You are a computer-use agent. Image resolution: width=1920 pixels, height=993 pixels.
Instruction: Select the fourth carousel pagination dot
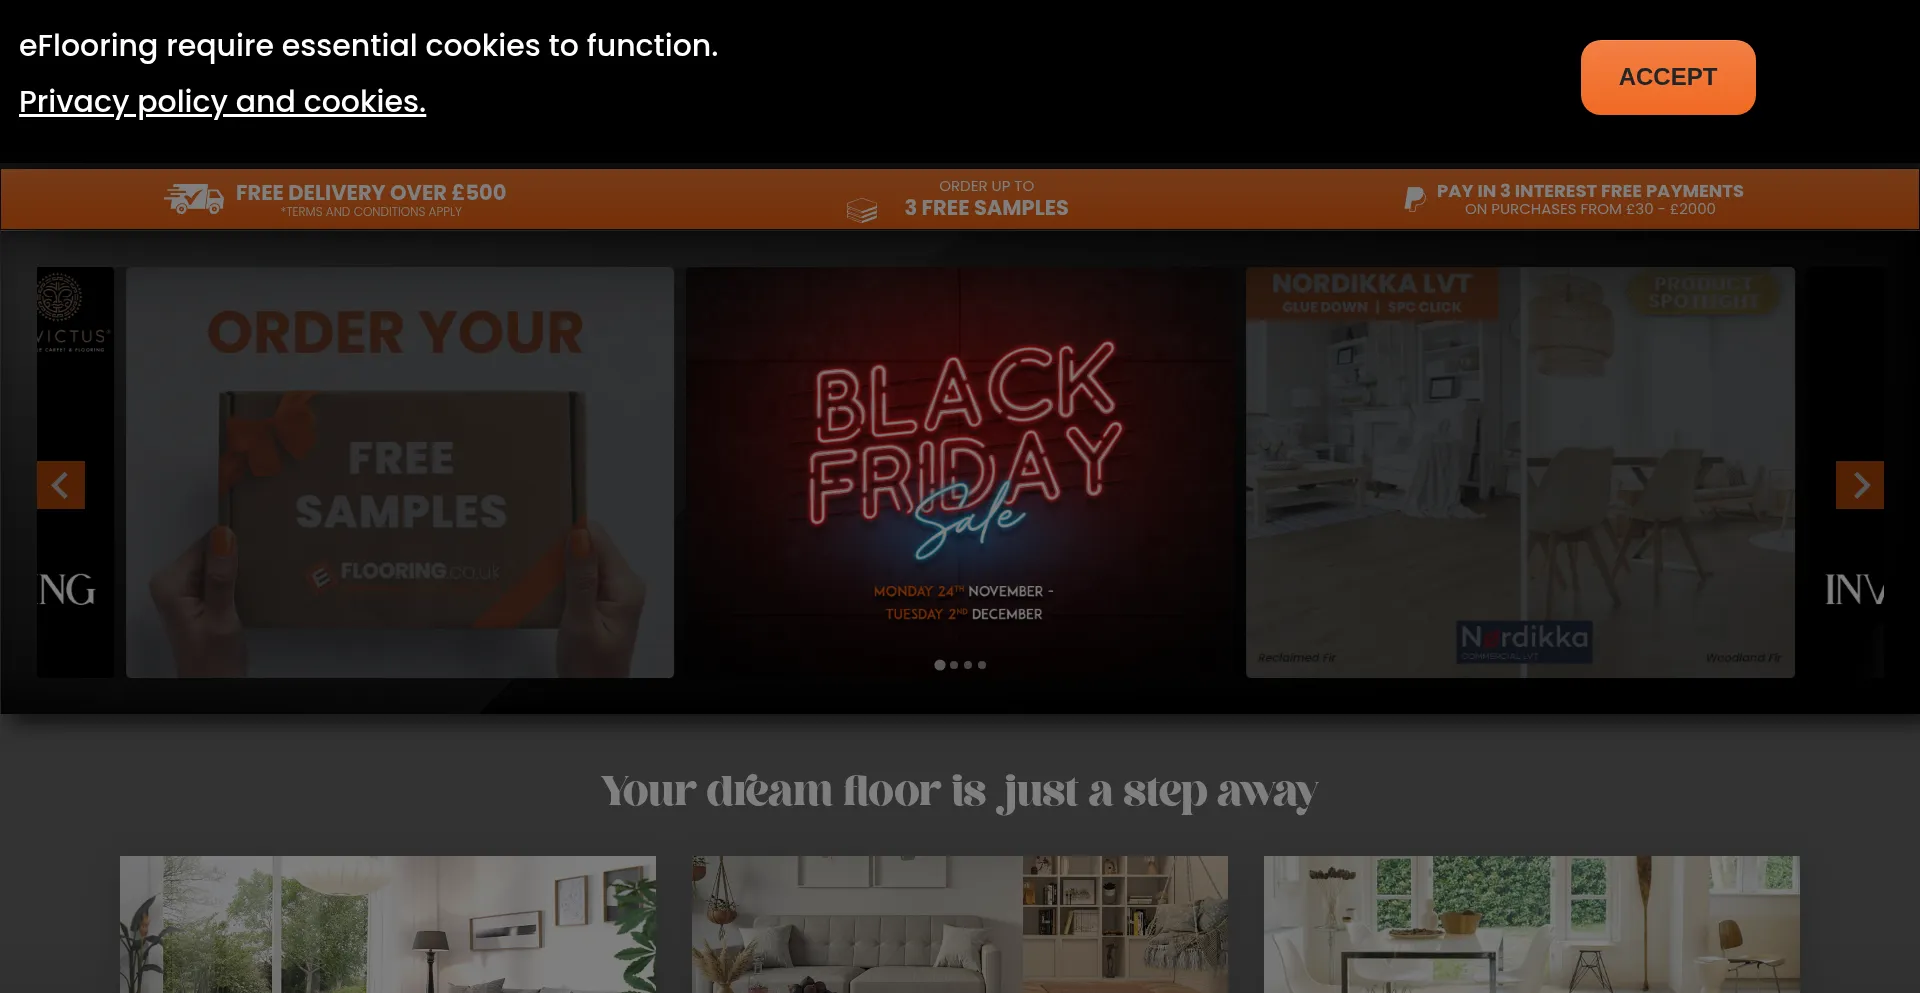[982, 665]
